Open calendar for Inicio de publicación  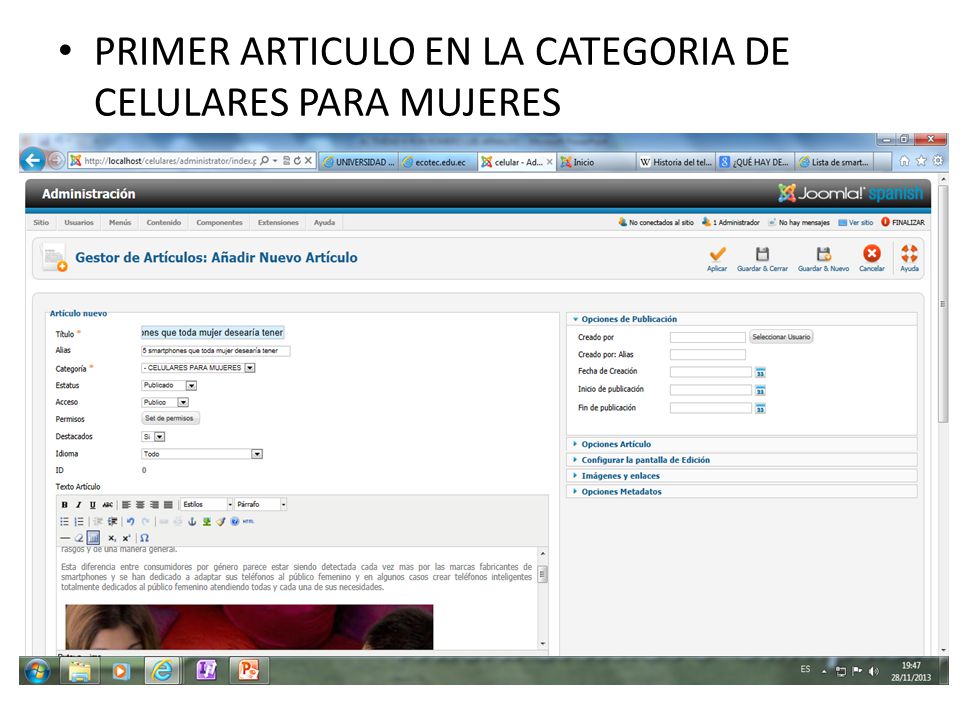tap(760, 390)
